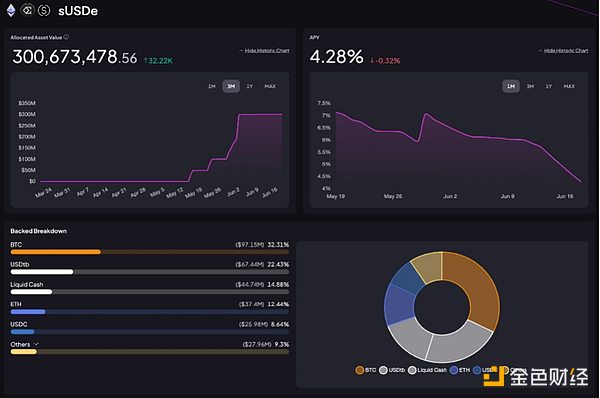
Task: Switch APY chart to 1Y tab
Action: [x=549, y=86]
